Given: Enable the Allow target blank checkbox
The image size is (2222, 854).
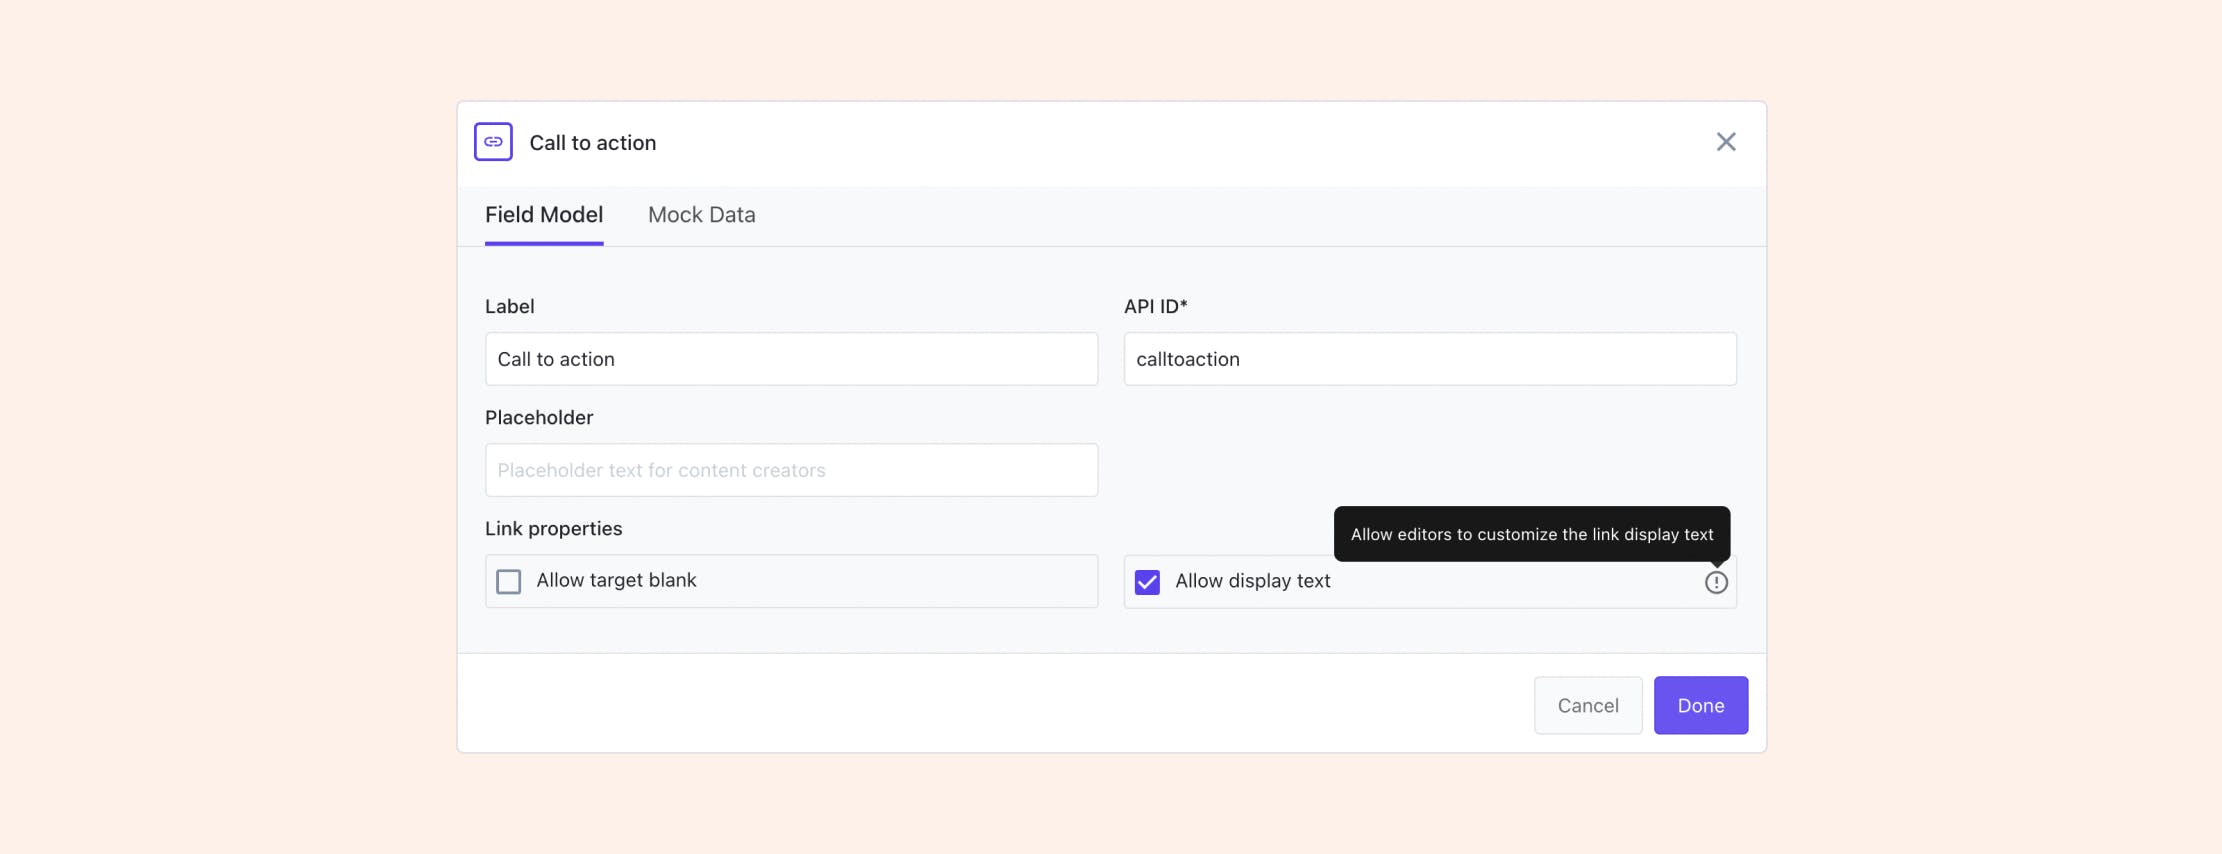Looking at the screenshot, I should coord(509,582).
